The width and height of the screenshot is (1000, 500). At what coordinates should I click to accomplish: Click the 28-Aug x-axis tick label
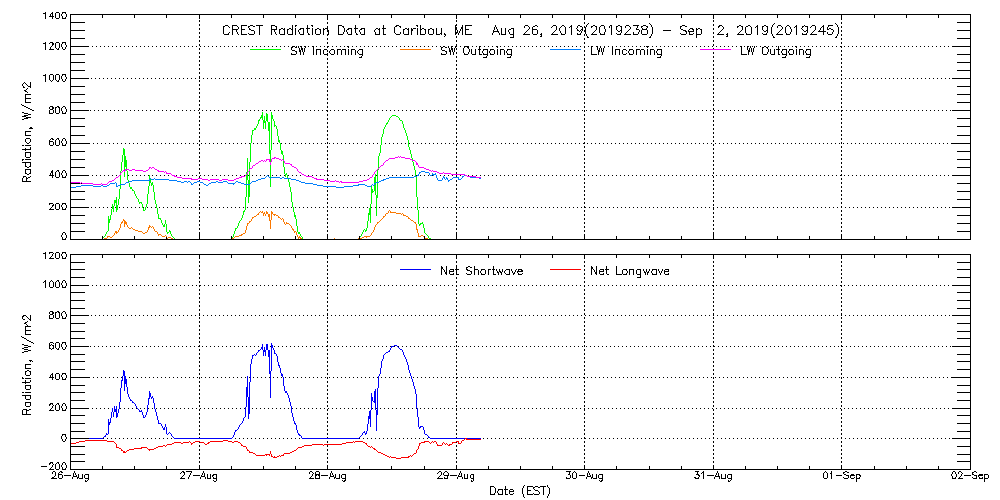(328, 477)
